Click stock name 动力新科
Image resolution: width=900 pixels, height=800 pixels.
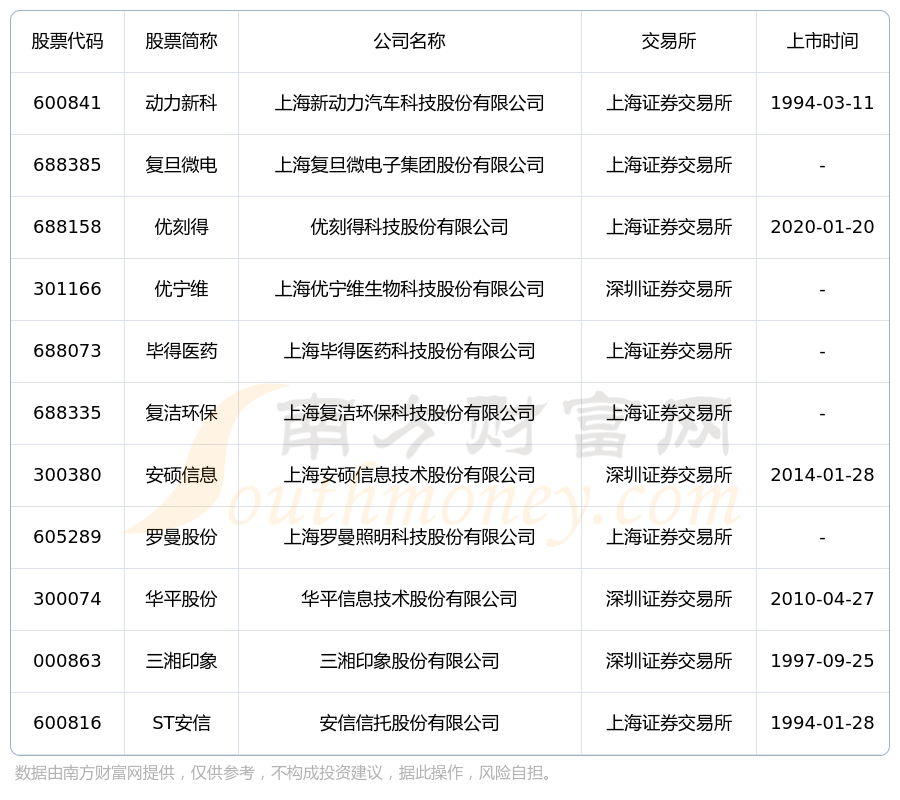(x=181, y=103)
